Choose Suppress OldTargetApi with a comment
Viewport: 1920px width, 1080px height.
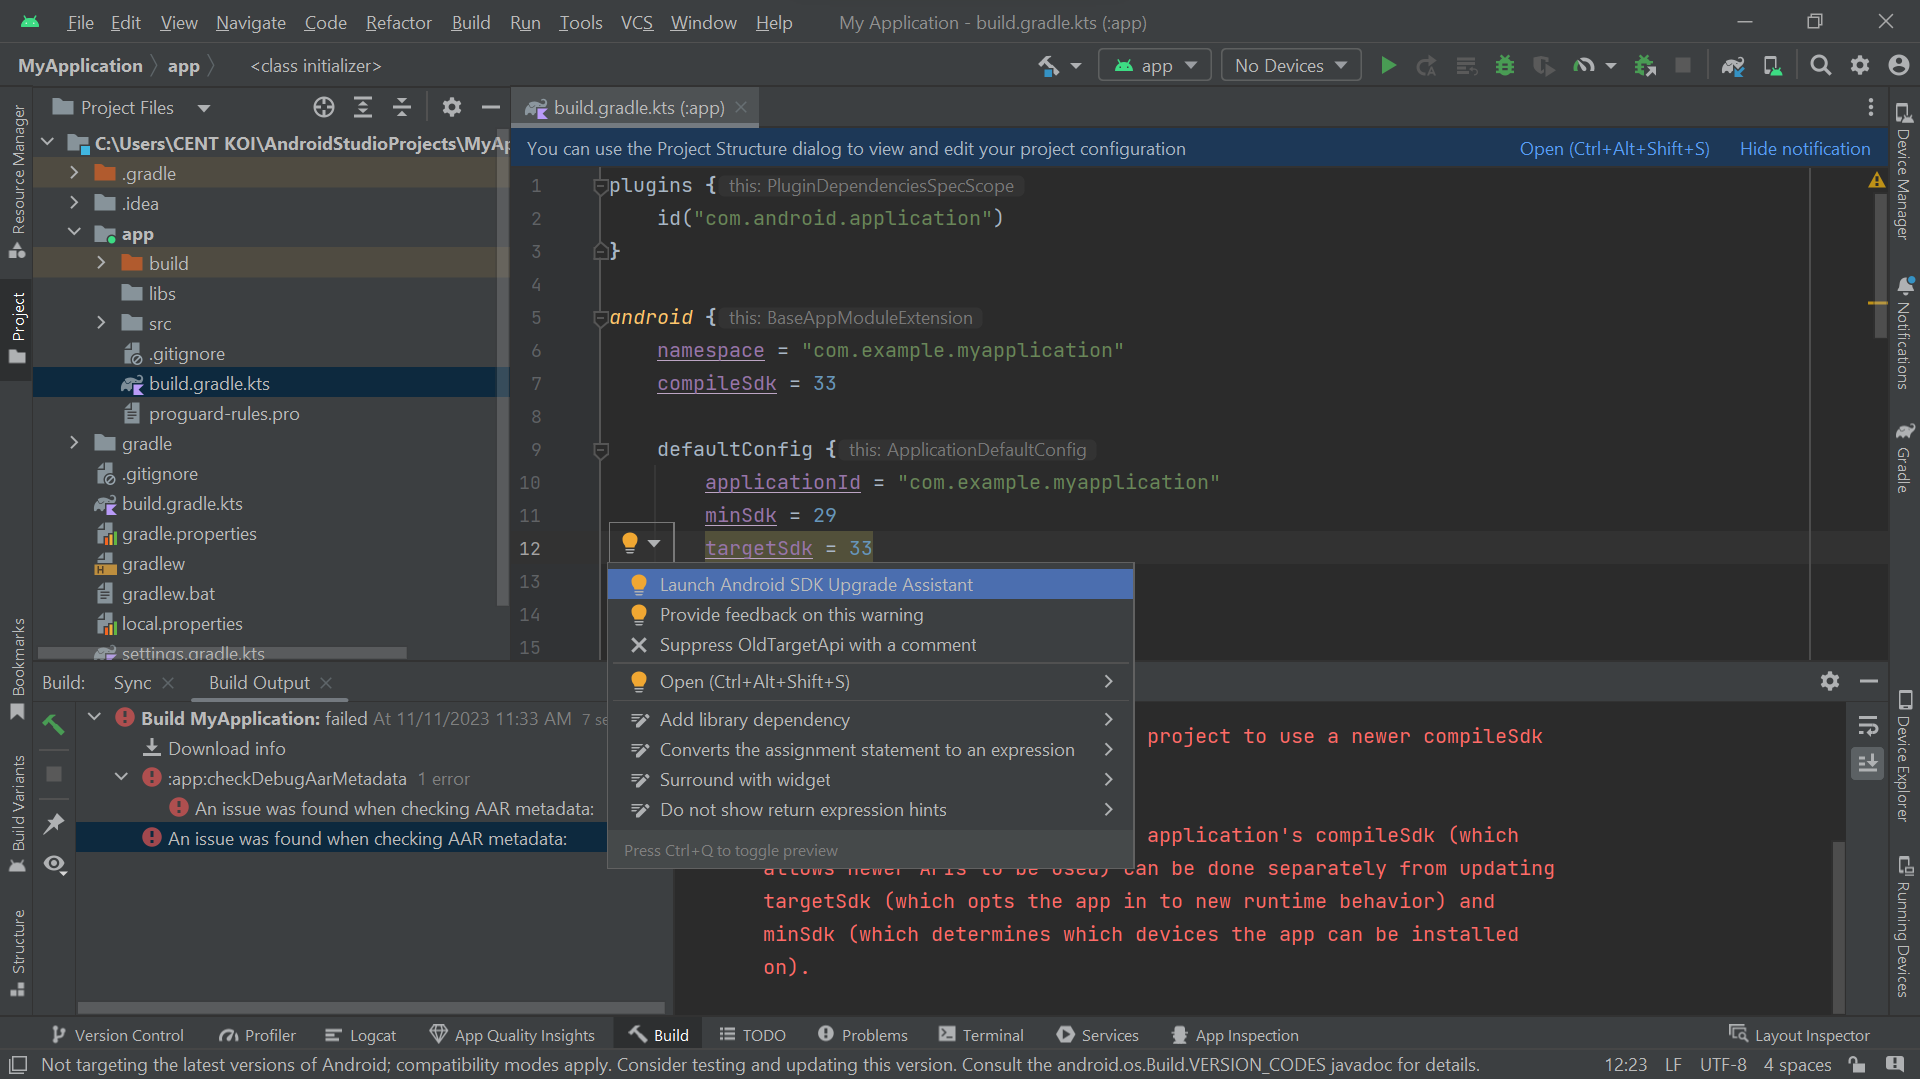(870, 645)
